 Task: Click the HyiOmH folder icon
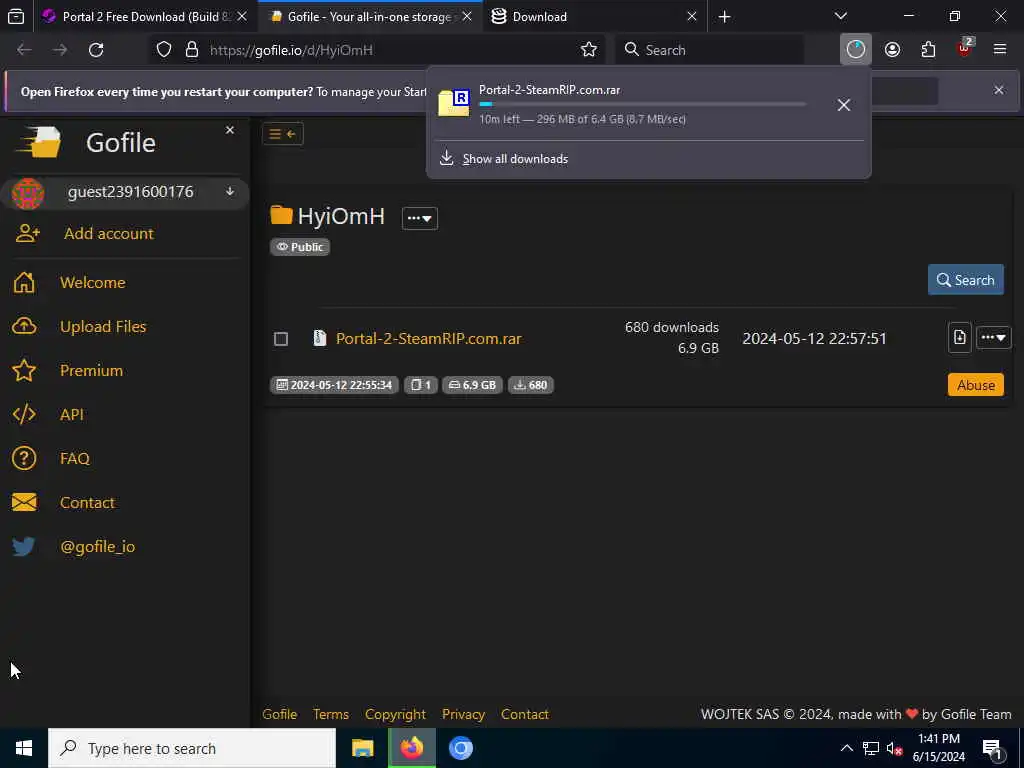coord(281,215)
